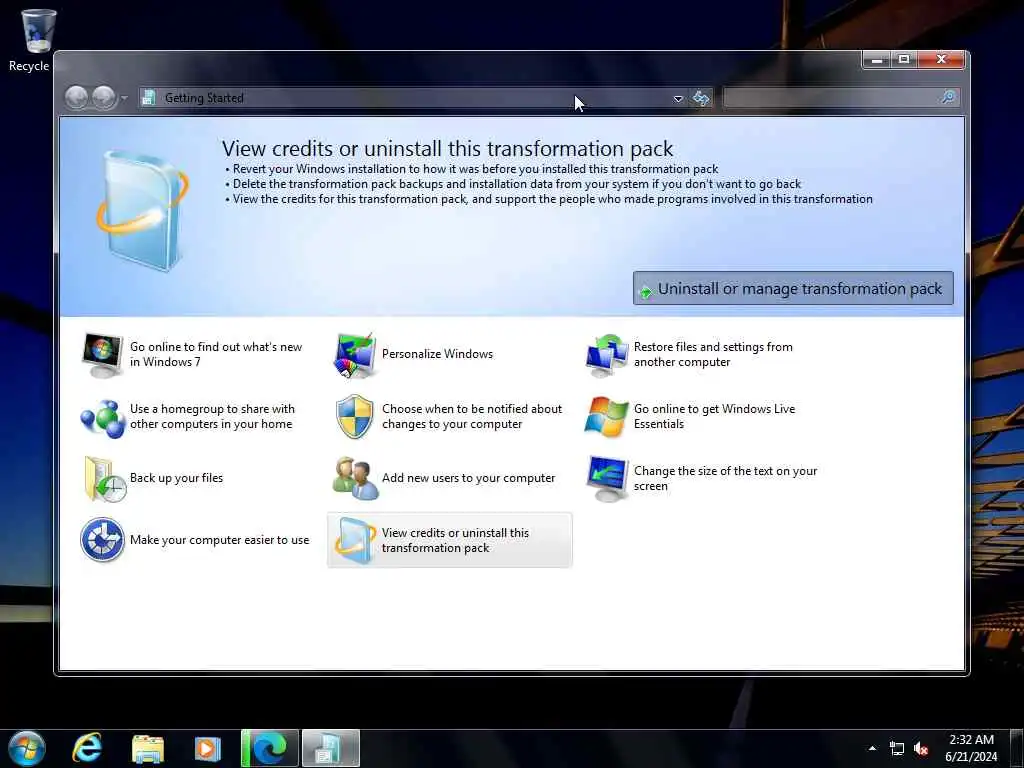Open 'Use a homegroup to share' text

(212, 416)
